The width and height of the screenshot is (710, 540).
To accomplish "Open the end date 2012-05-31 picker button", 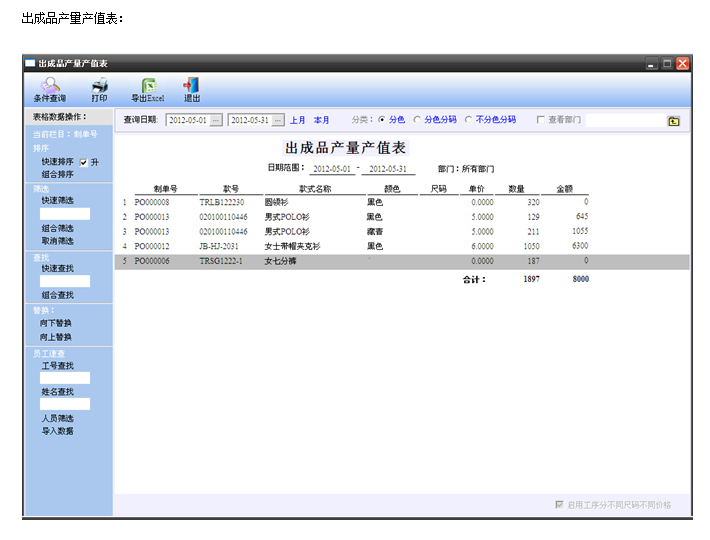I will (x=278, y=120).
